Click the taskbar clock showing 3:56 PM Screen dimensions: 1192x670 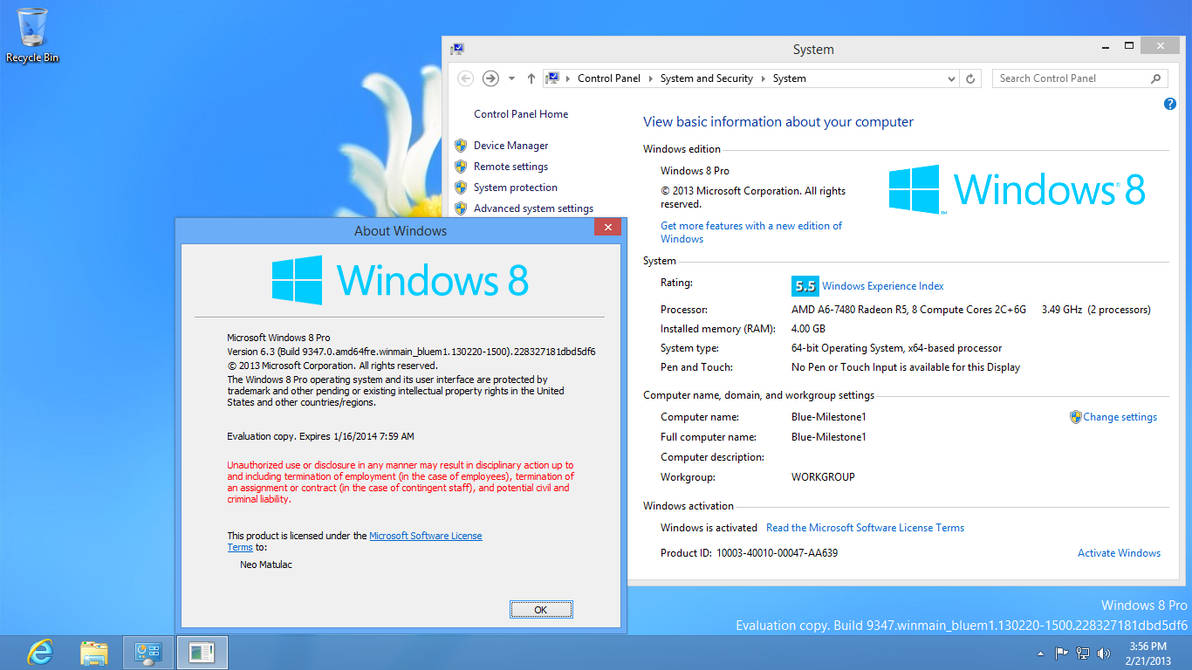[1148, 653]
